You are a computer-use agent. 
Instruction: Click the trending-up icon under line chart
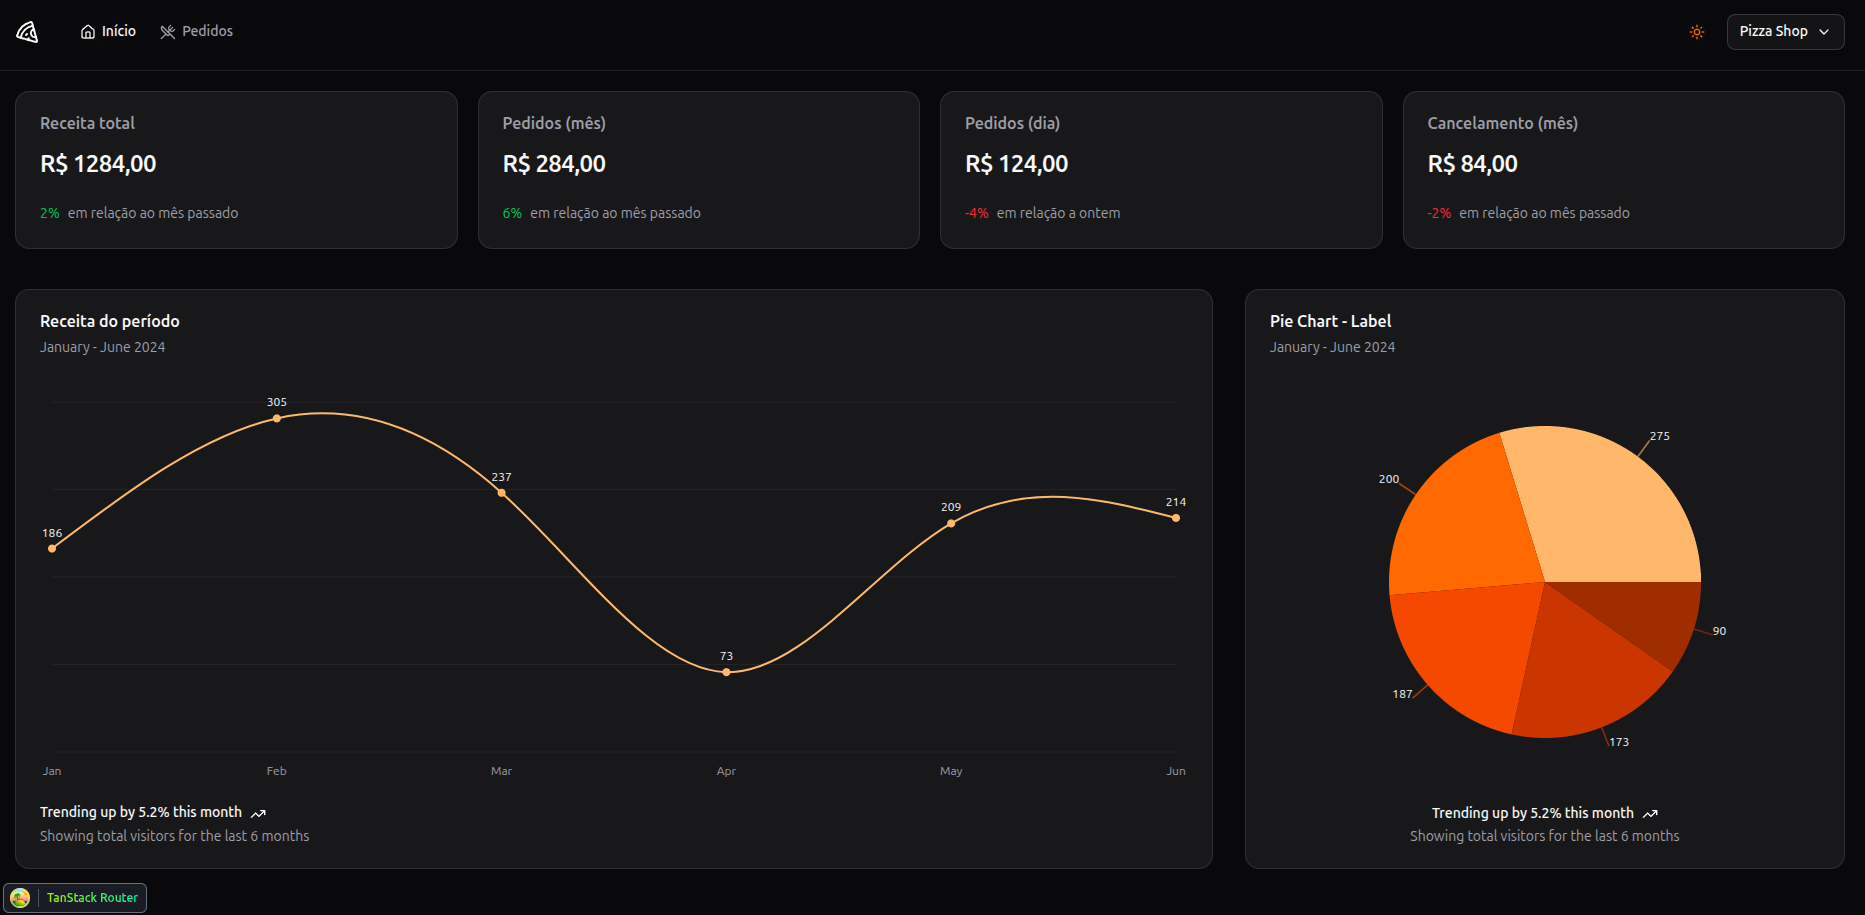(x=258, y=814)
